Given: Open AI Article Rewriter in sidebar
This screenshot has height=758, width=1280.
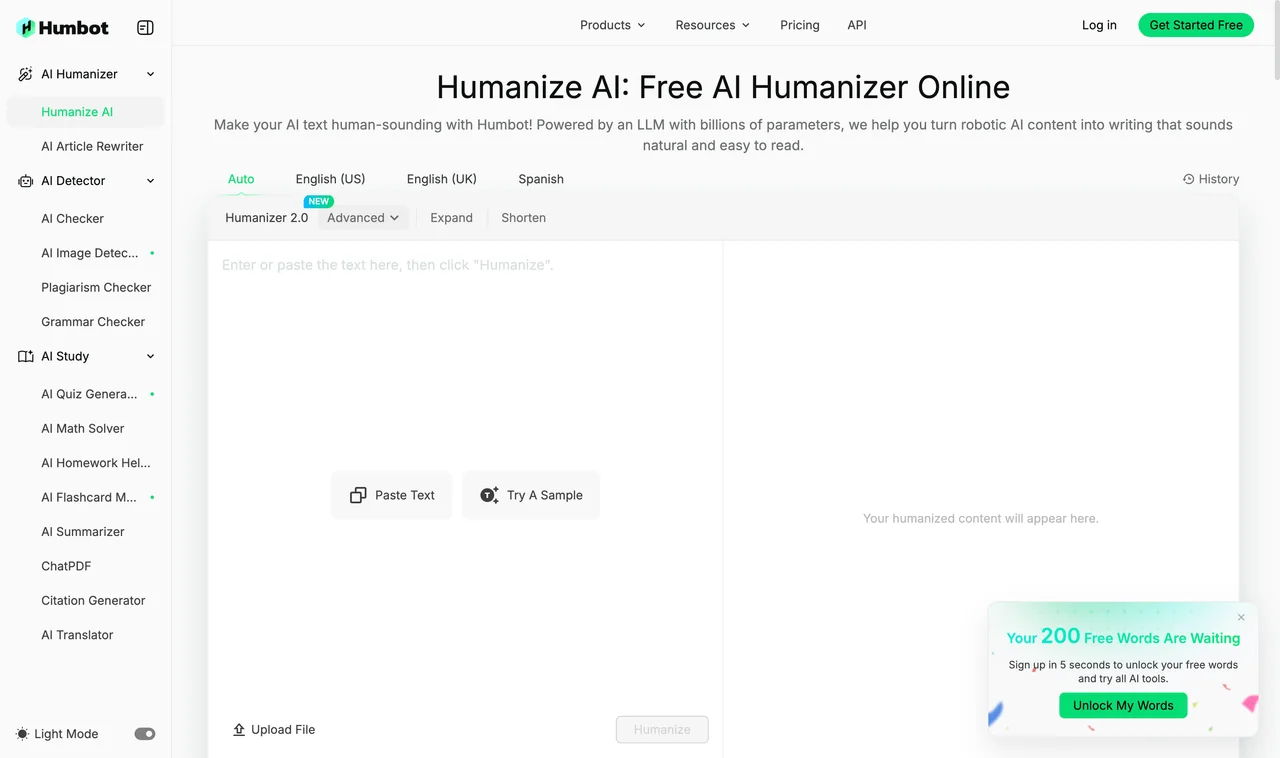Looking at the screenshot, I should pyautogui.click(x=92, y=146).
